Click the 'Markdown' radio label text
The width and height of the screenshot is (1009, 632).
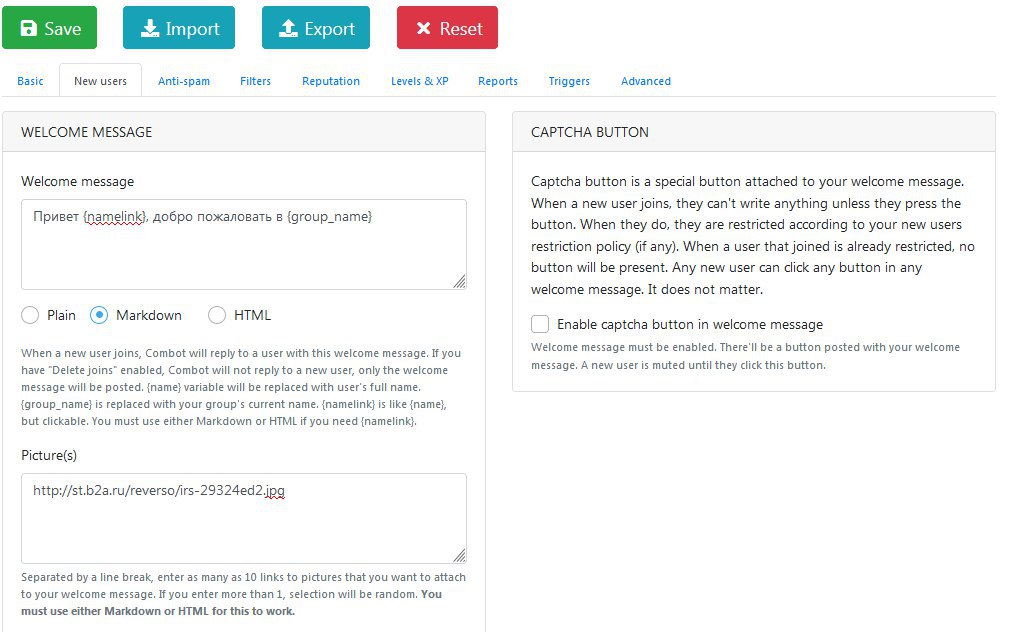149,315
